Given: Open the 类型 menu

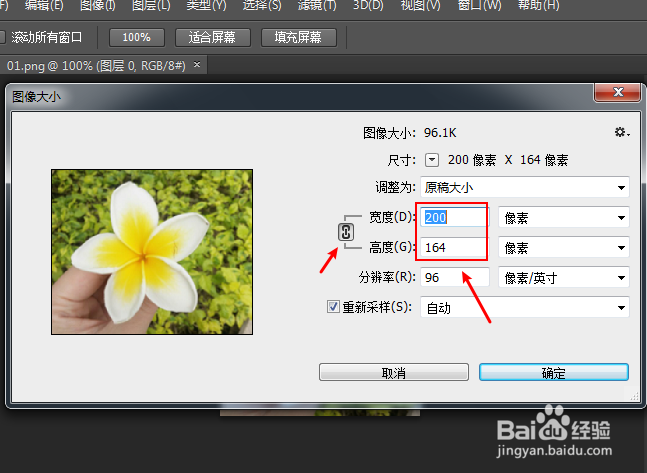Looking at the screenshot, I should coord(206,5).
